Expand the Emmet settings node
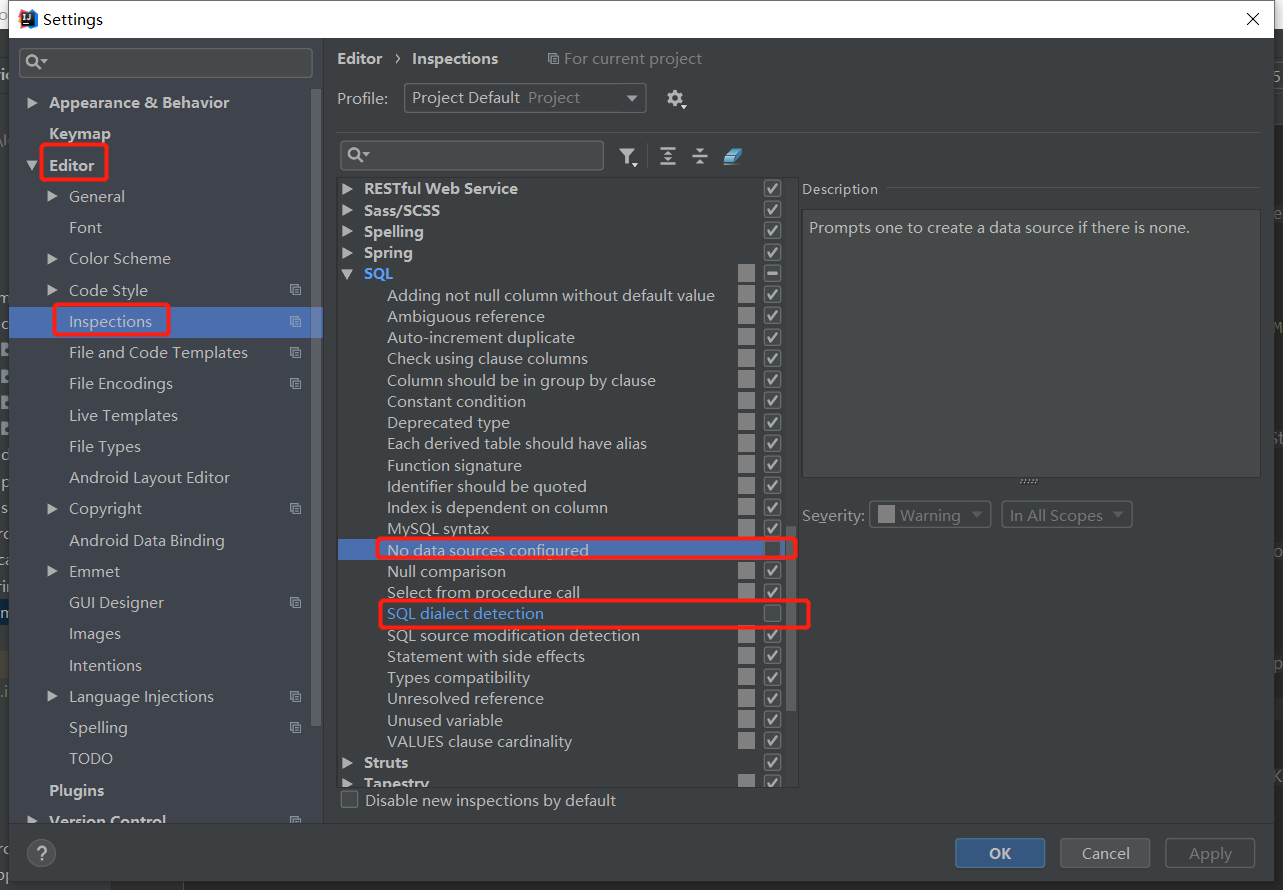Viewport: 1283px width, 890px height. coord(52,571)
